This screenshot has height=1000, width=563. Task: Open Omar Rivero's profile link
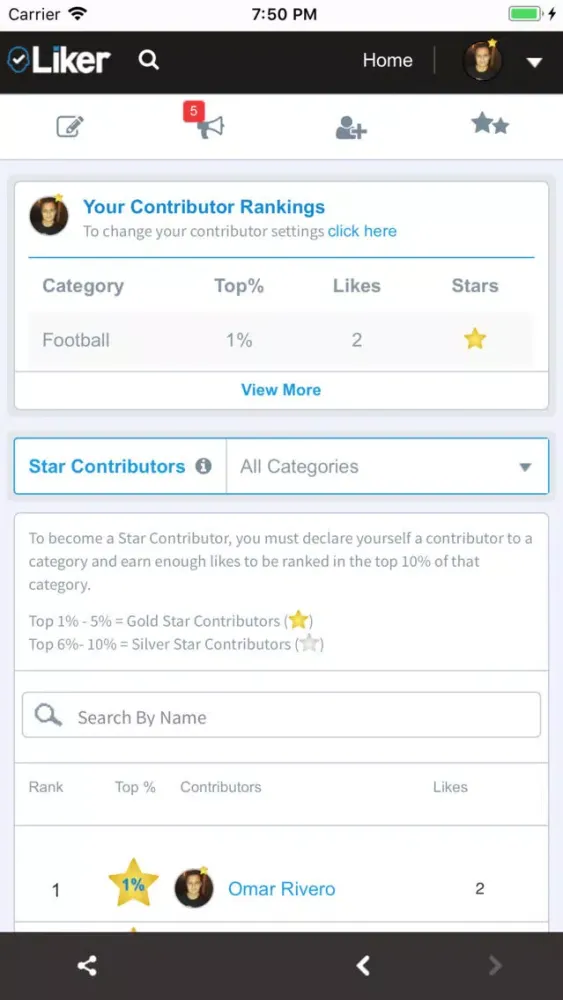pos(282,888)
